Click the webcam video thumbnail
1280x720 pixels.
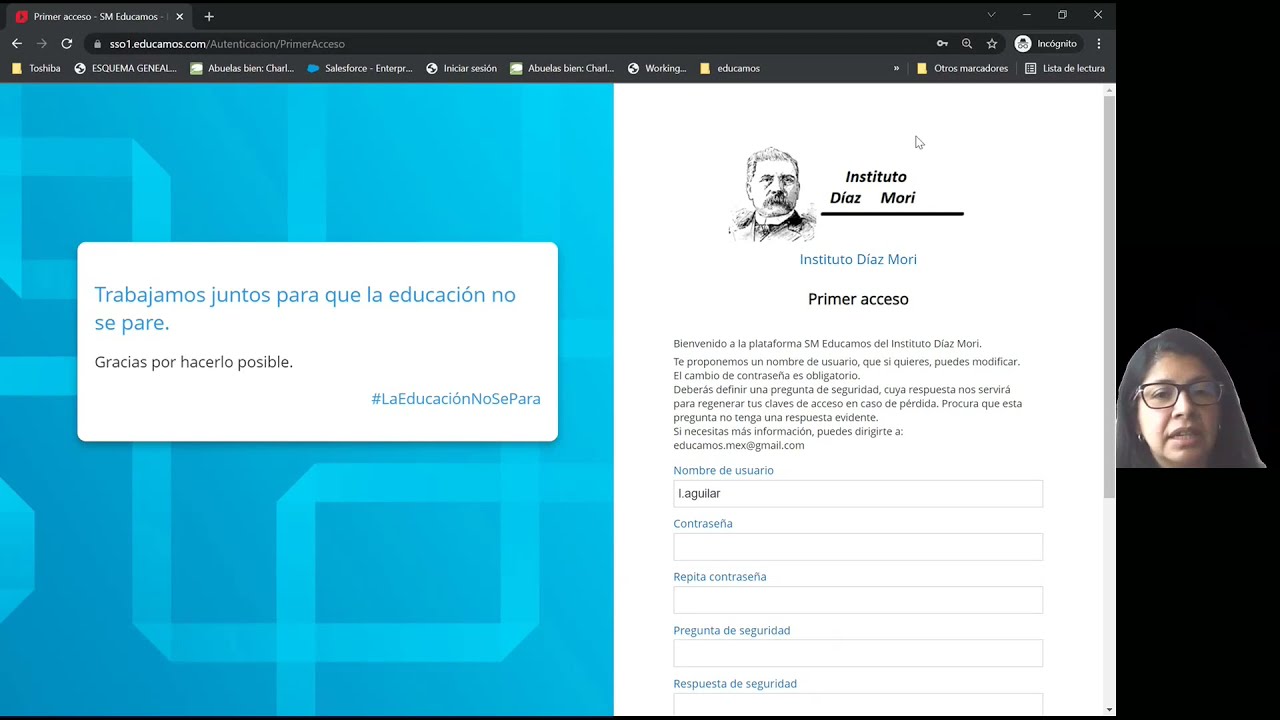point(1192,396)
